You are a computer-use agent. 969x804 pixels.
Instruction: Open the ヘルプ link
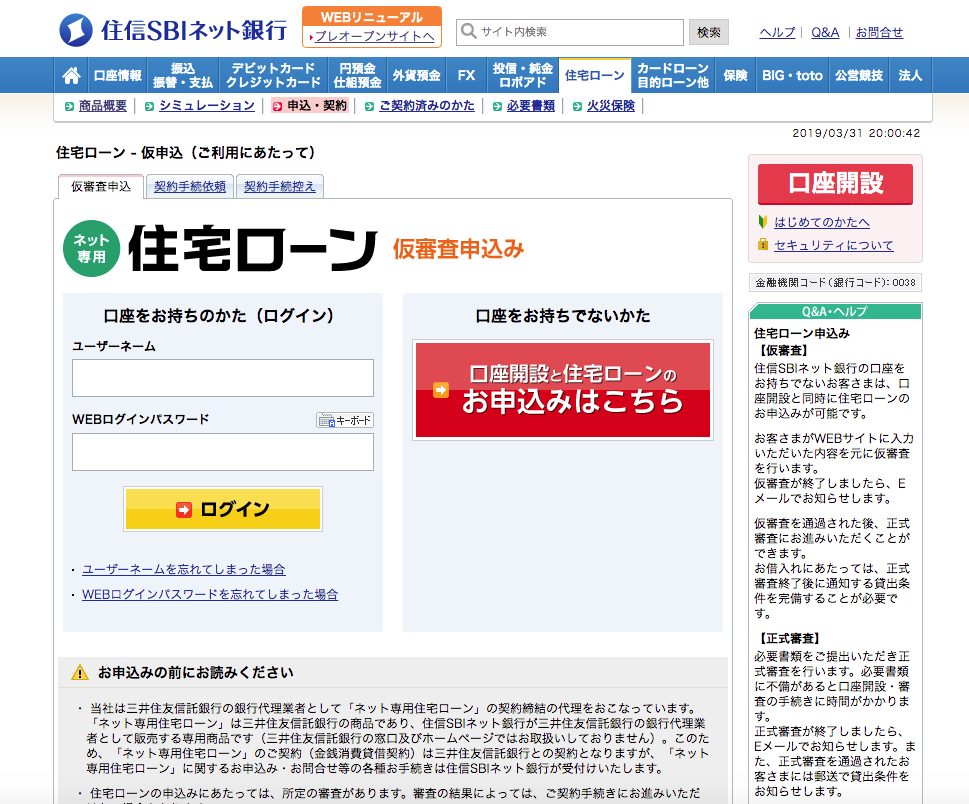[777, 32]
